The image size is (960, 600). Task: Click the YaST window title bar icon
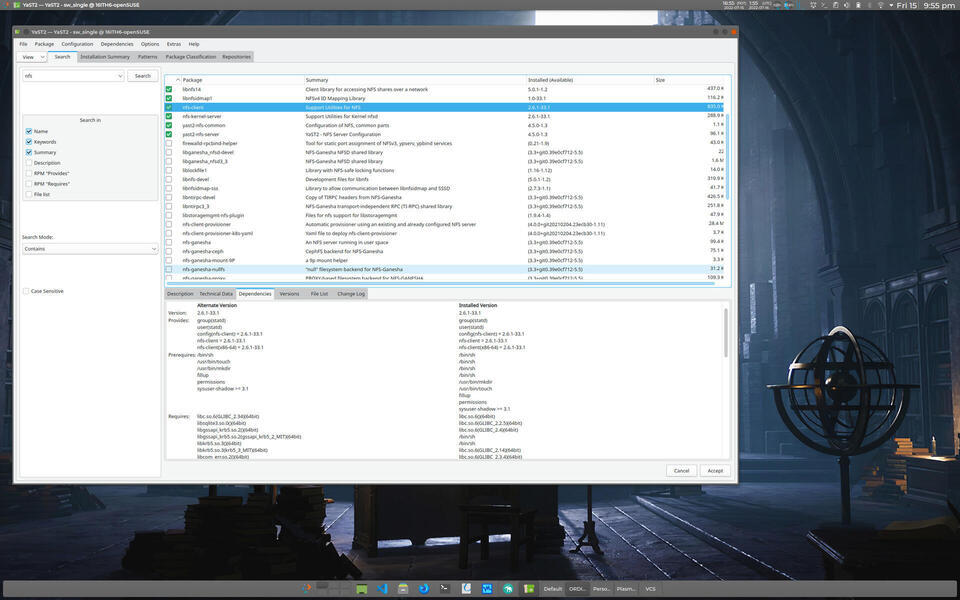coord(19,32)
